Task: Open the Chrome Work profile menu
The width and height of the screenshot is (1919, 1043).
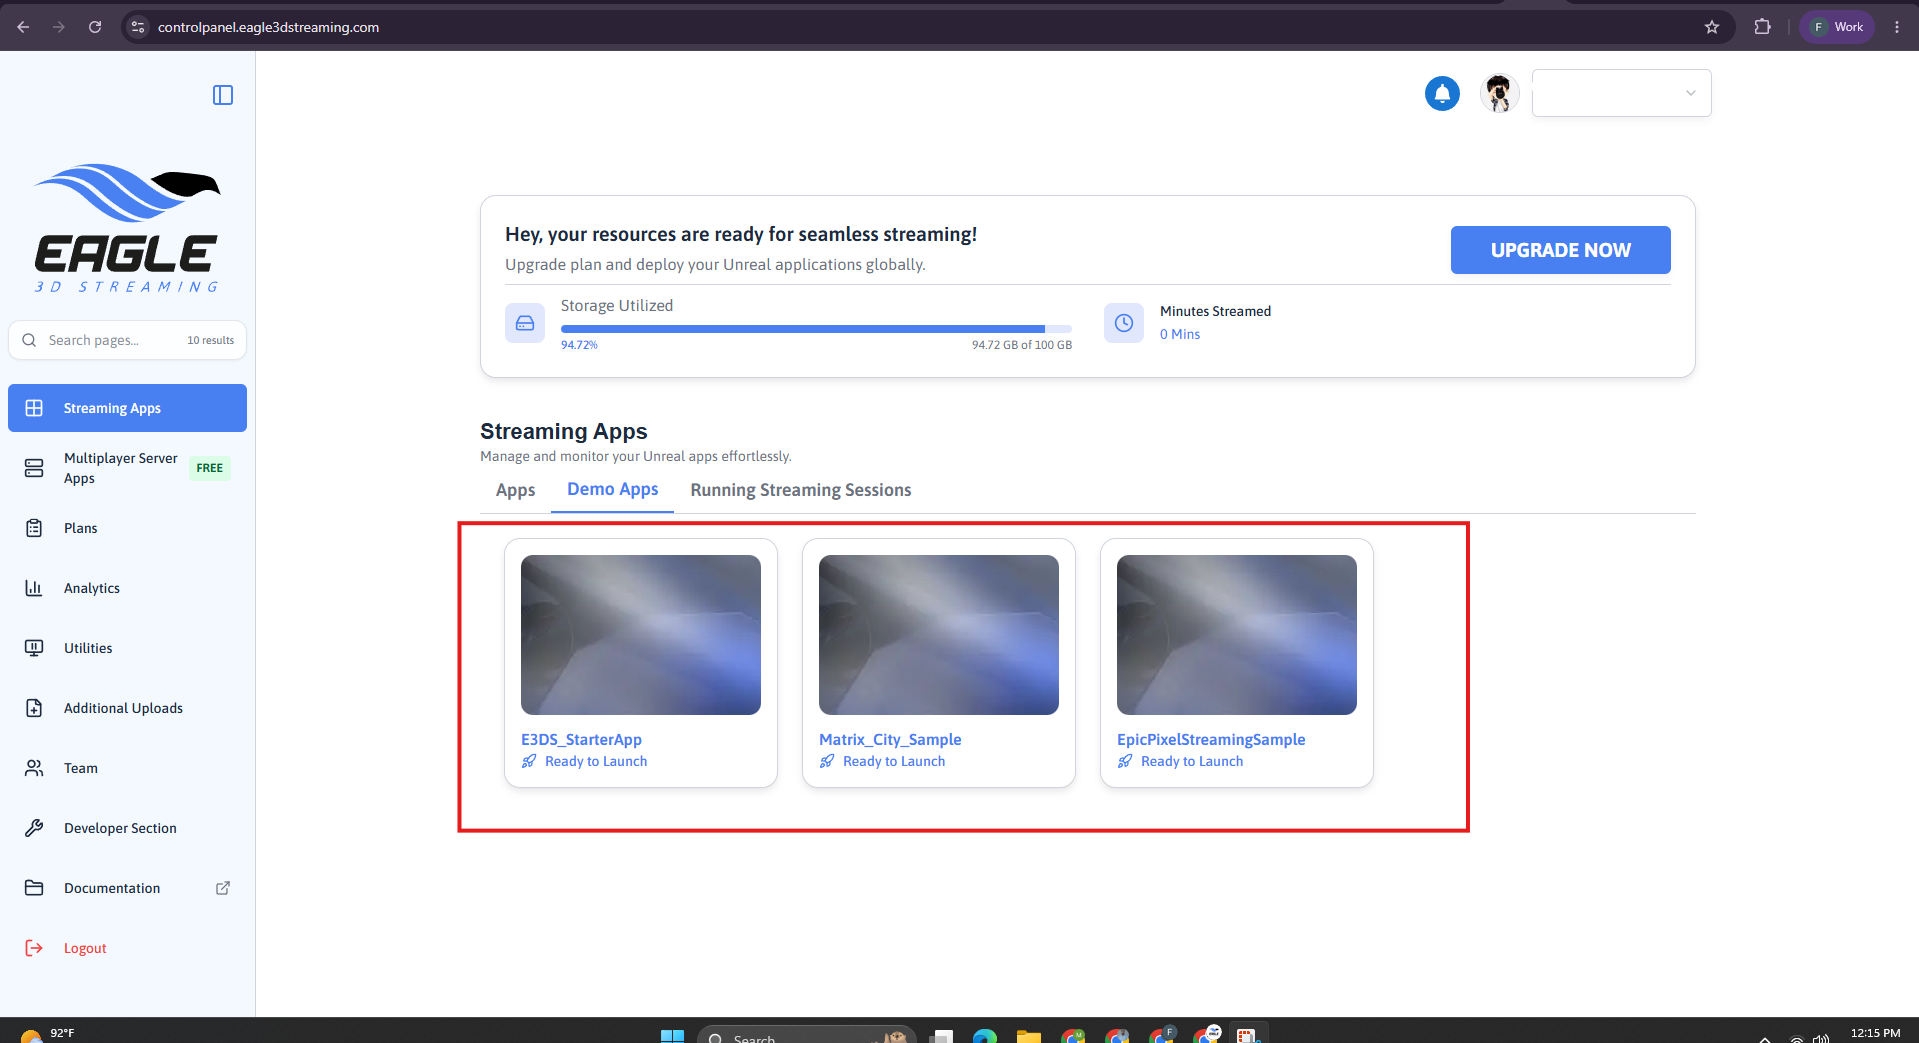Action: click(x=1837, y=27)
